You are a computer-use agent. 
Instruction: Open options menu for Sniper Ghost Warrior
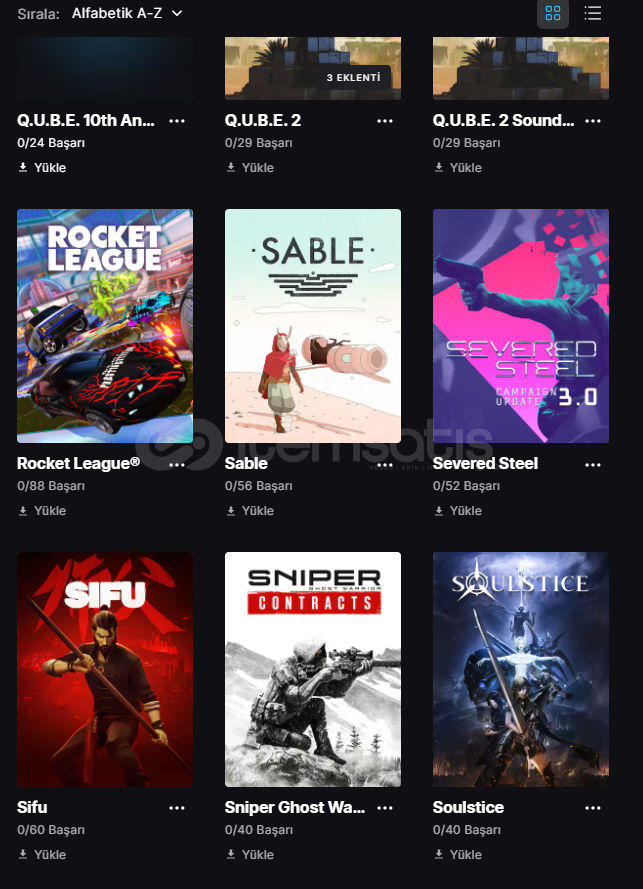tap(385, 808)
